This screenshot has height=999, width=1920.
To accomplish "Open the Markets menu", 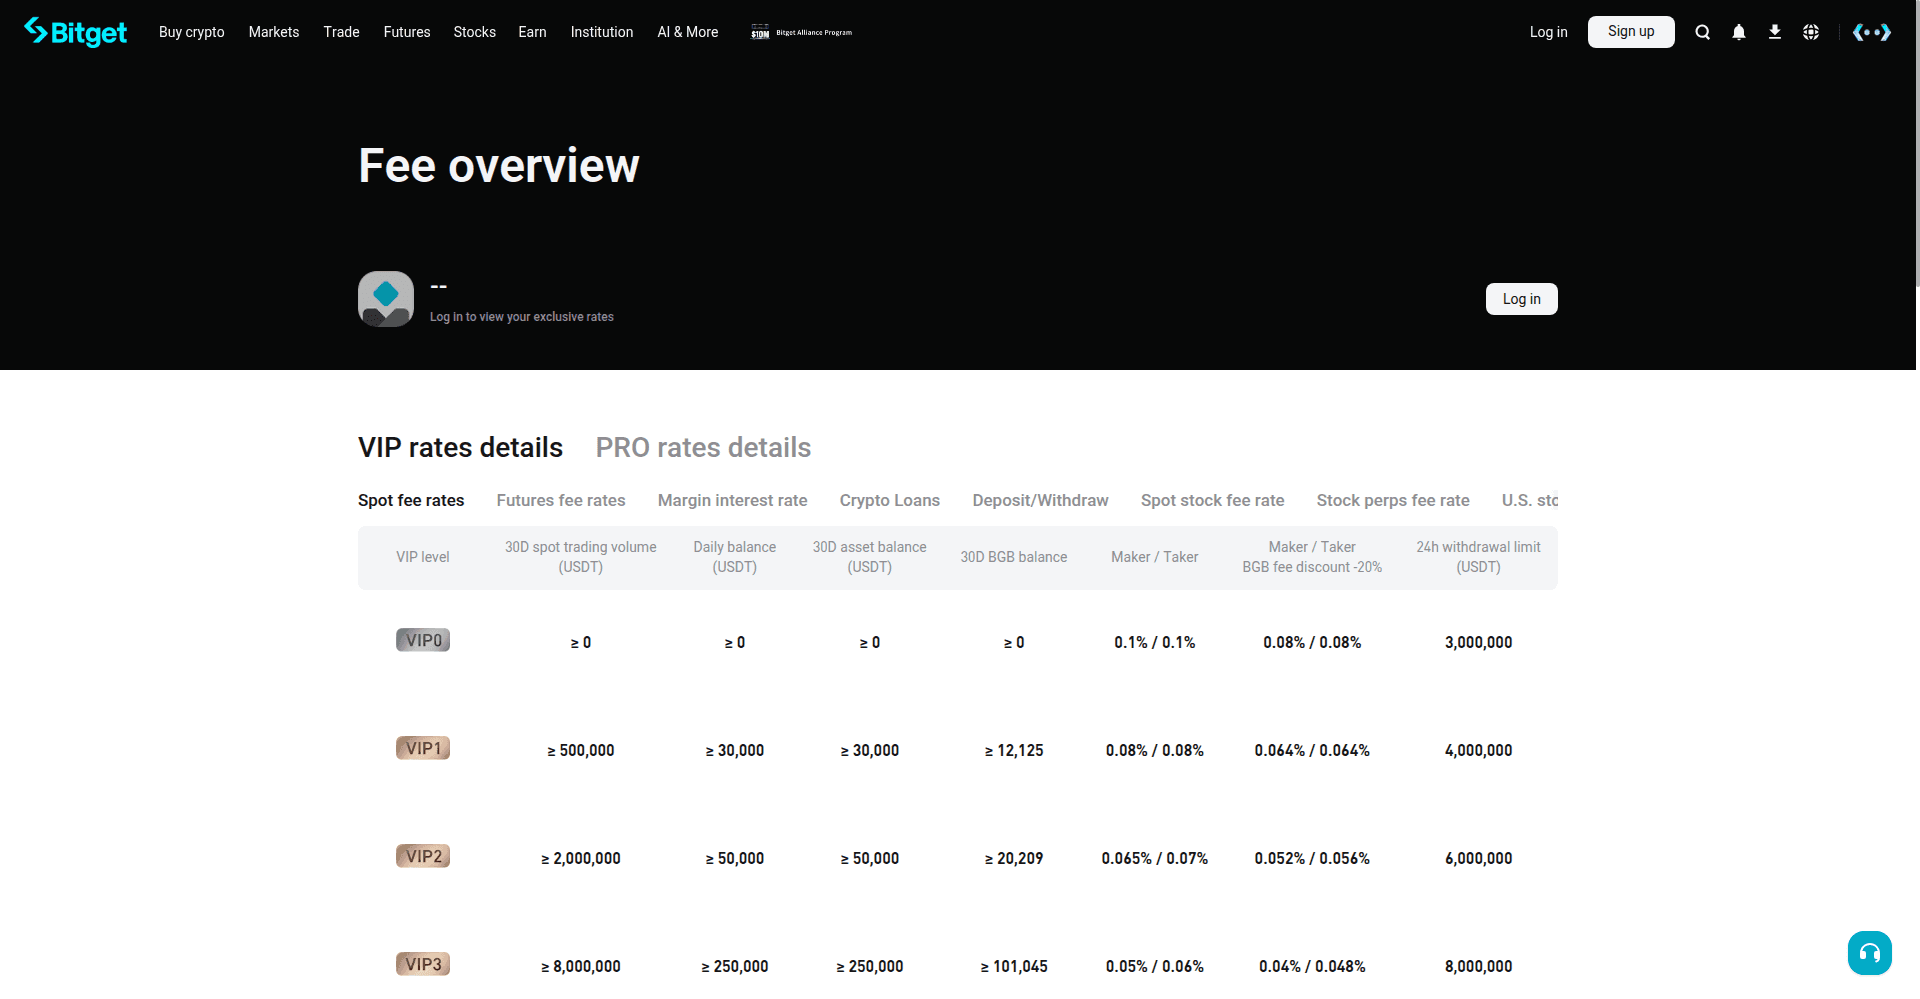I will point(274,32).
